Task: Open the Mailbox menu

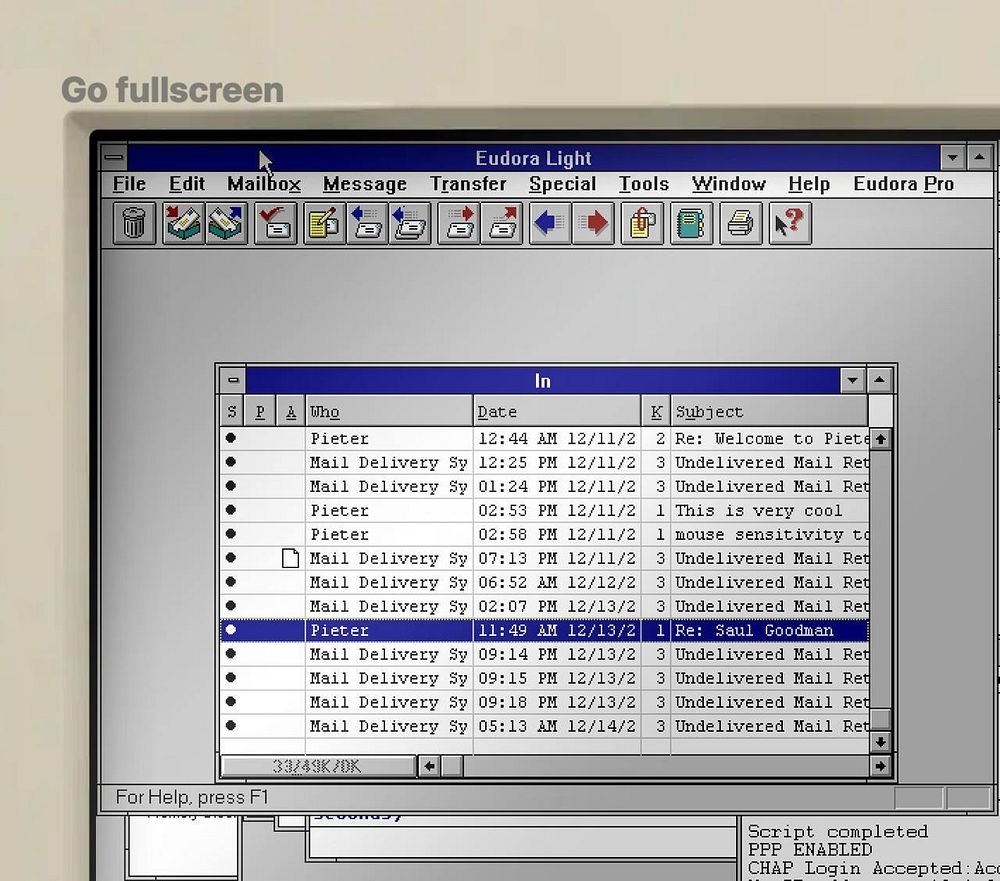Action: point(264,184)
